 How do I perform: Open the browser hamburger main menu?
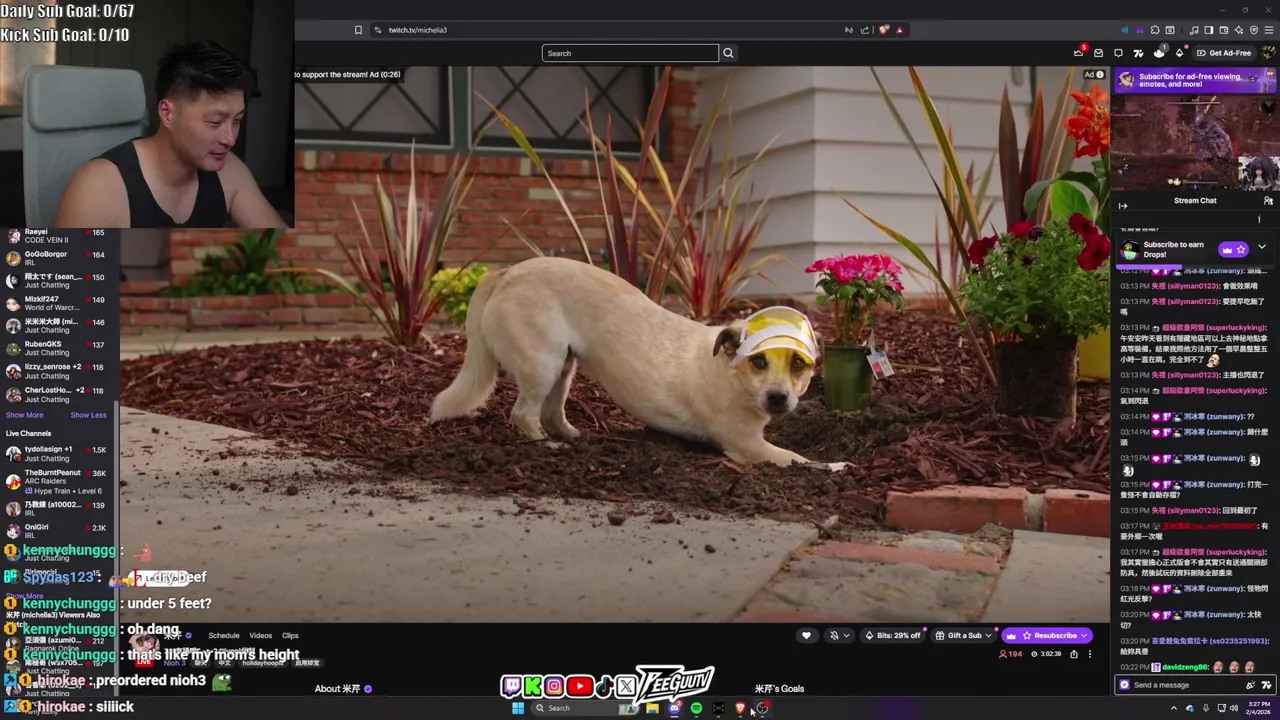pyautogui.click(x=1269, y=30)
